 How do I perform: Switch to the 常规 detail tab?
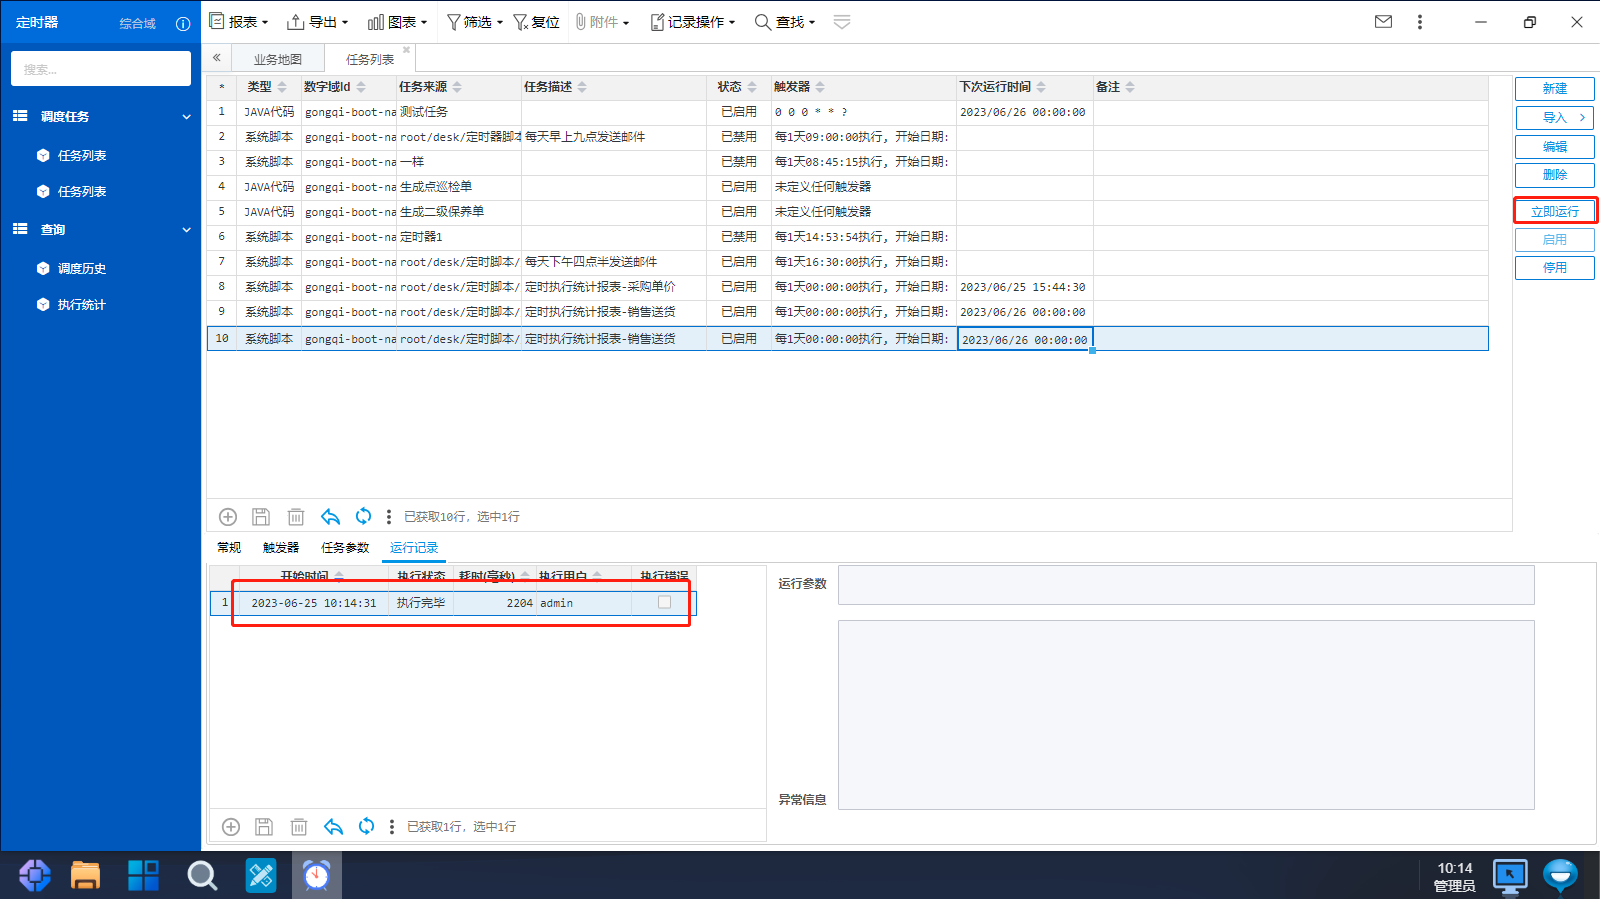coord(229,548)
